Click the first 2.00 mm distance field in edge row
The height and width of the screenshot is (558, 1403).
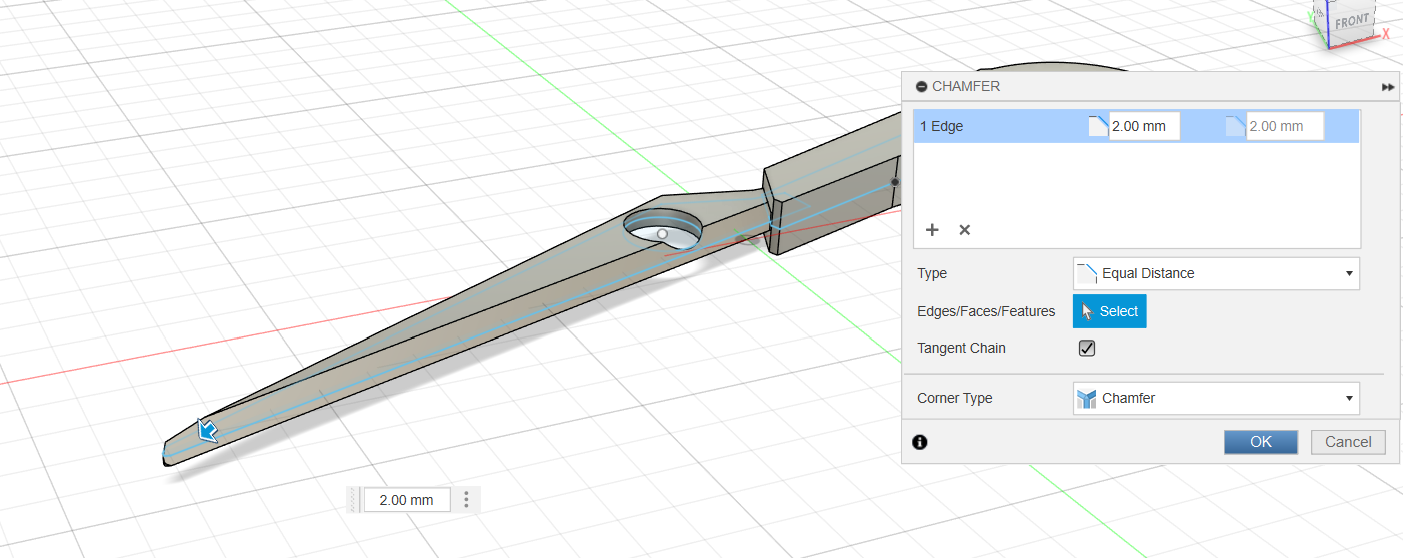click(x=1144, y=126)
